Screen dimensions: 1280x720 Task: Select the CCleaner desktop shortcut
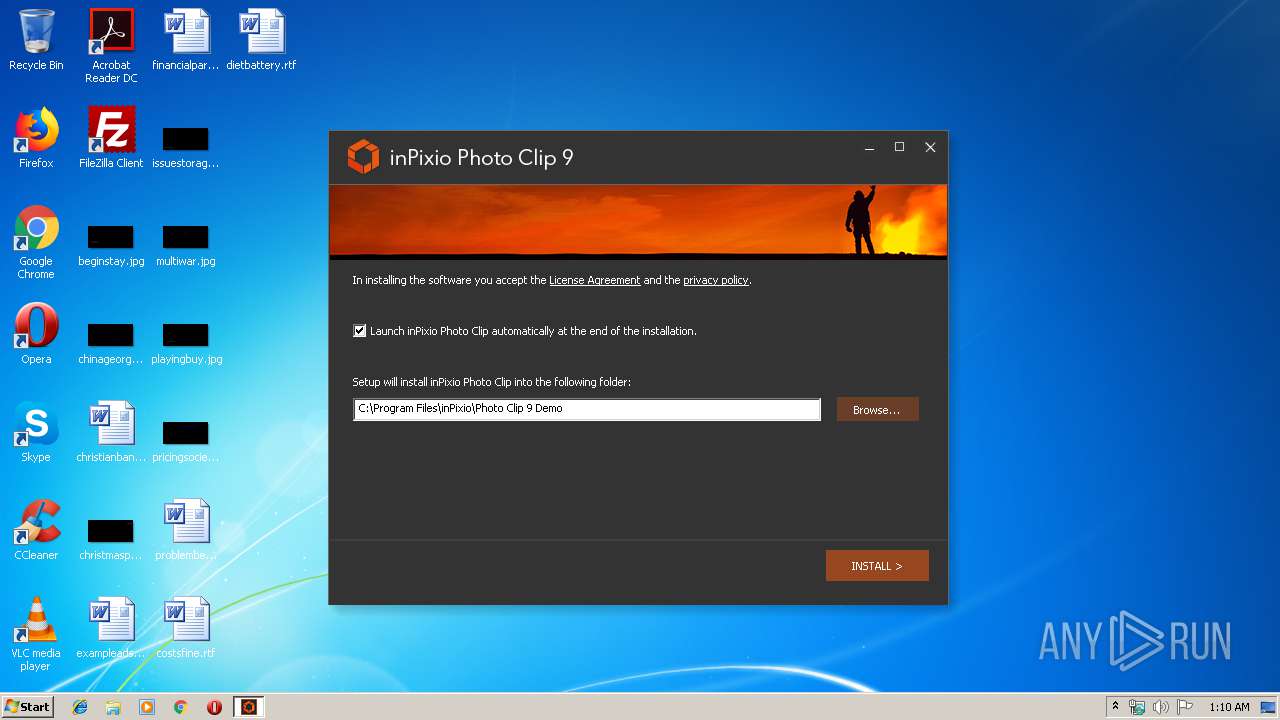36,531
